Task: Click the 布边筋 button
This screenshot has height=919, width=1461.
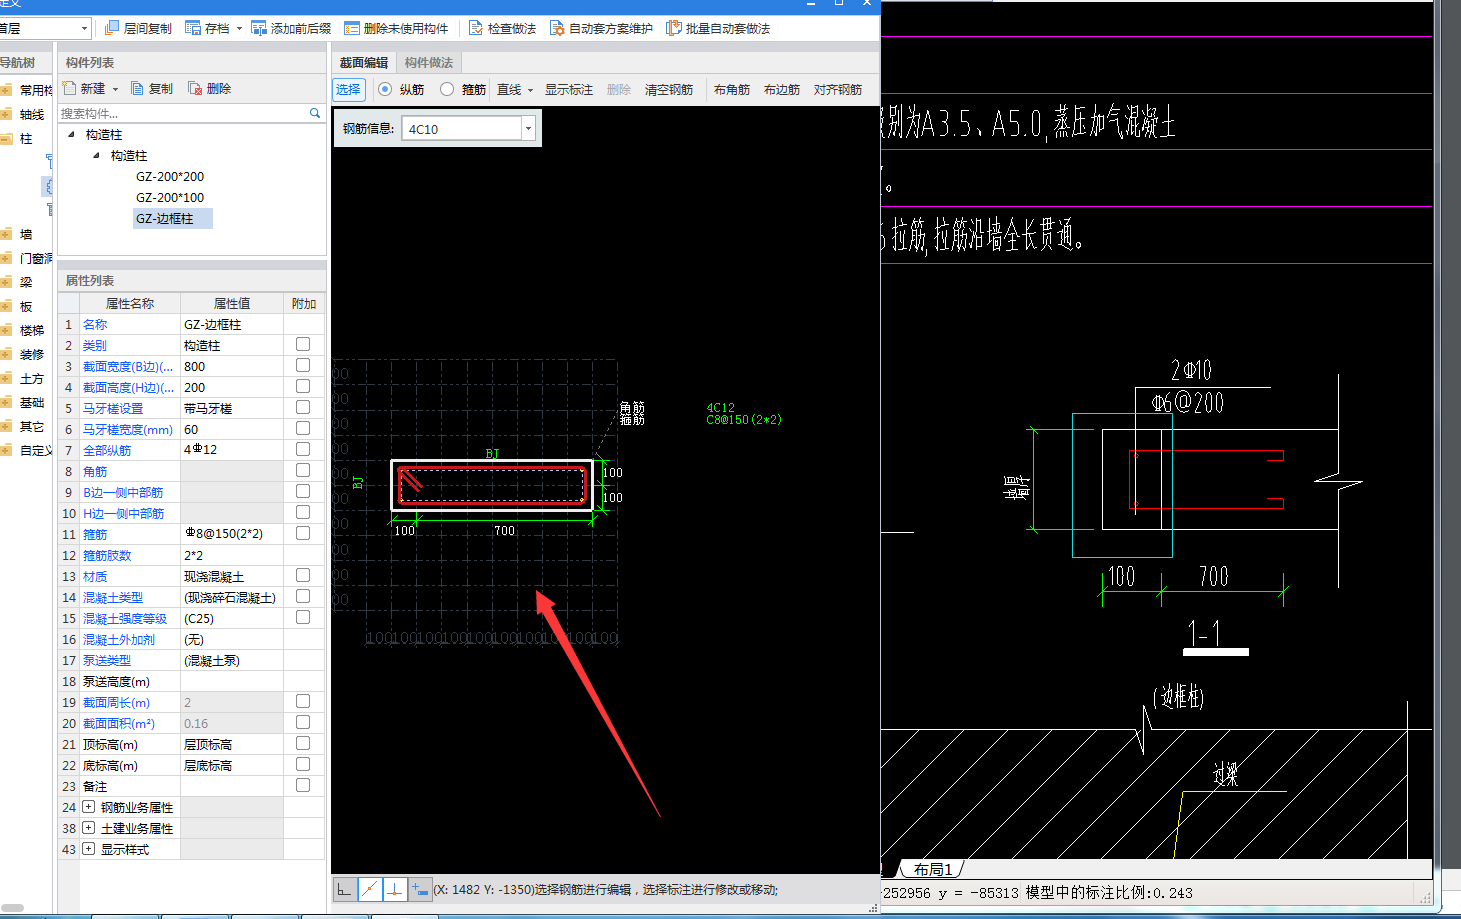Action: [x=782, y=89]
